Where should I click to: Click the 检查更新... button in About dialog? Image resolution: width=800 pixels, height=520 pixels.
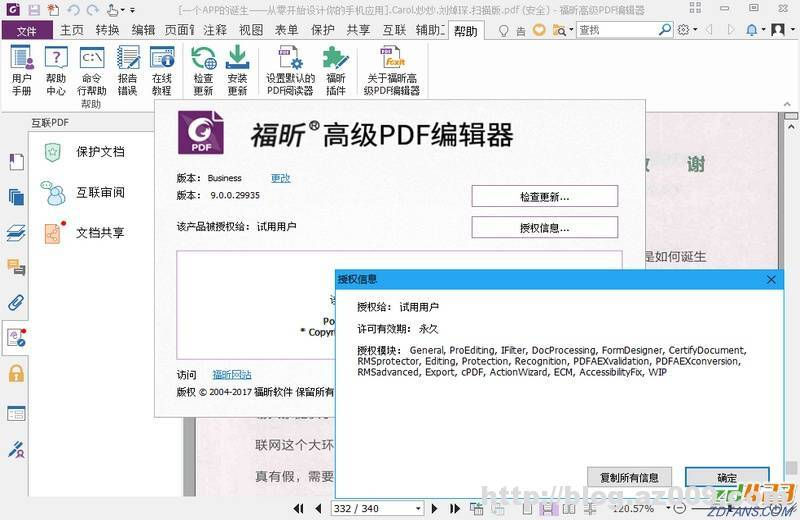pos(544,196)
